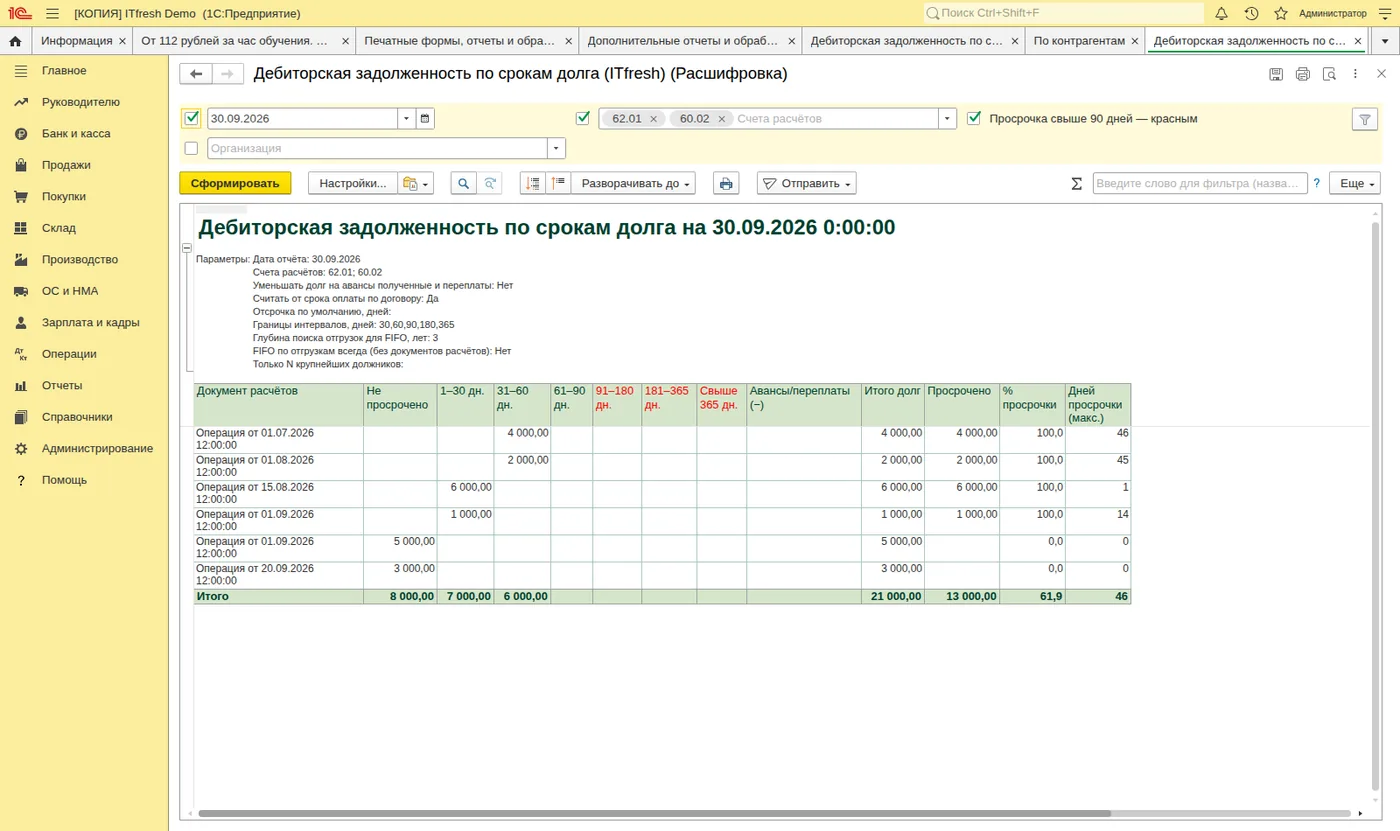Image resolution: width=1400 pixels, height=831 pixels.
Task: Save the report with the diskette icon
Action: click(x=1276, y=74)
